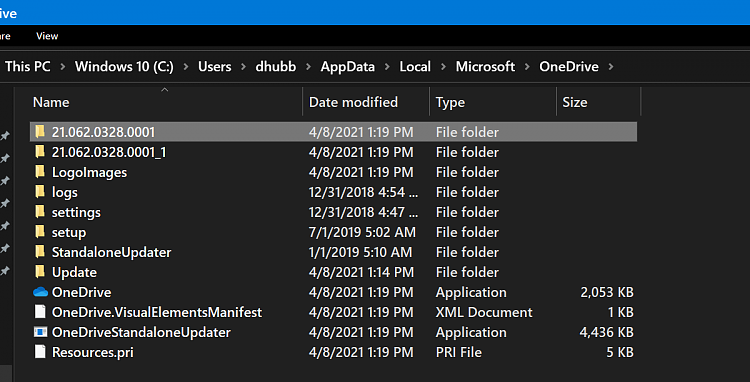Click the OneDrive cloud application icon
750x382 pixels.
click(x=41, y=292)
